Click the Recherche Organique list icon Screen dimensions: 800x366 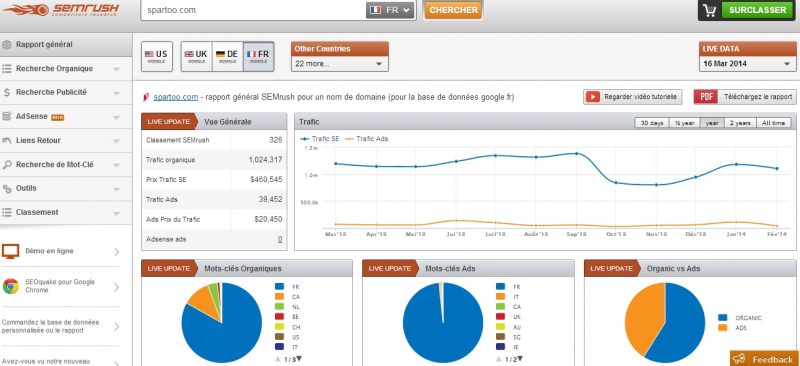tap(7, 69)
